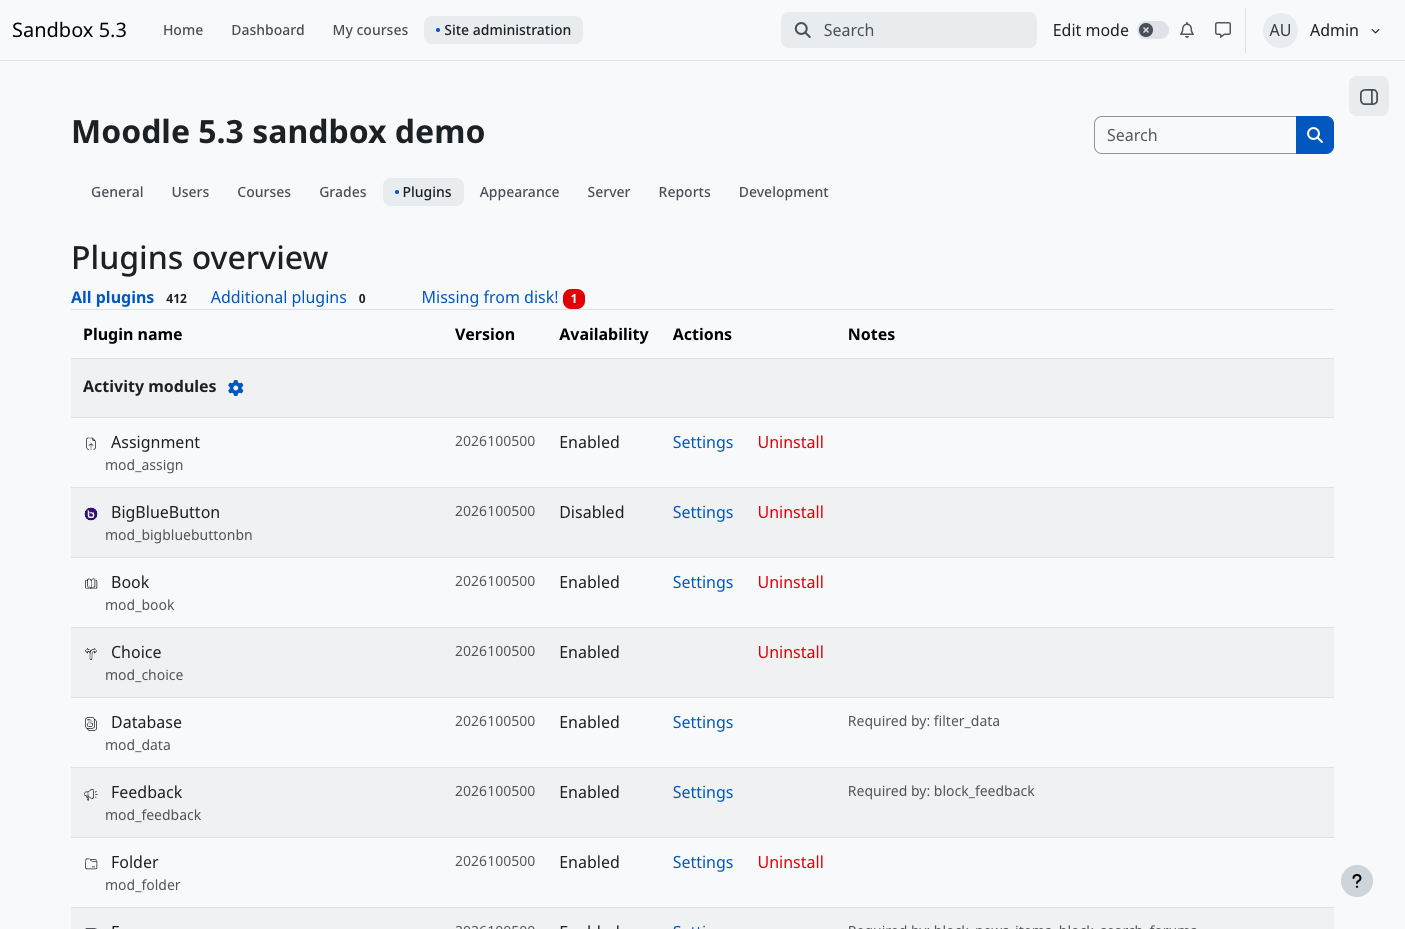Open the help question mark button

point(1357,881)
